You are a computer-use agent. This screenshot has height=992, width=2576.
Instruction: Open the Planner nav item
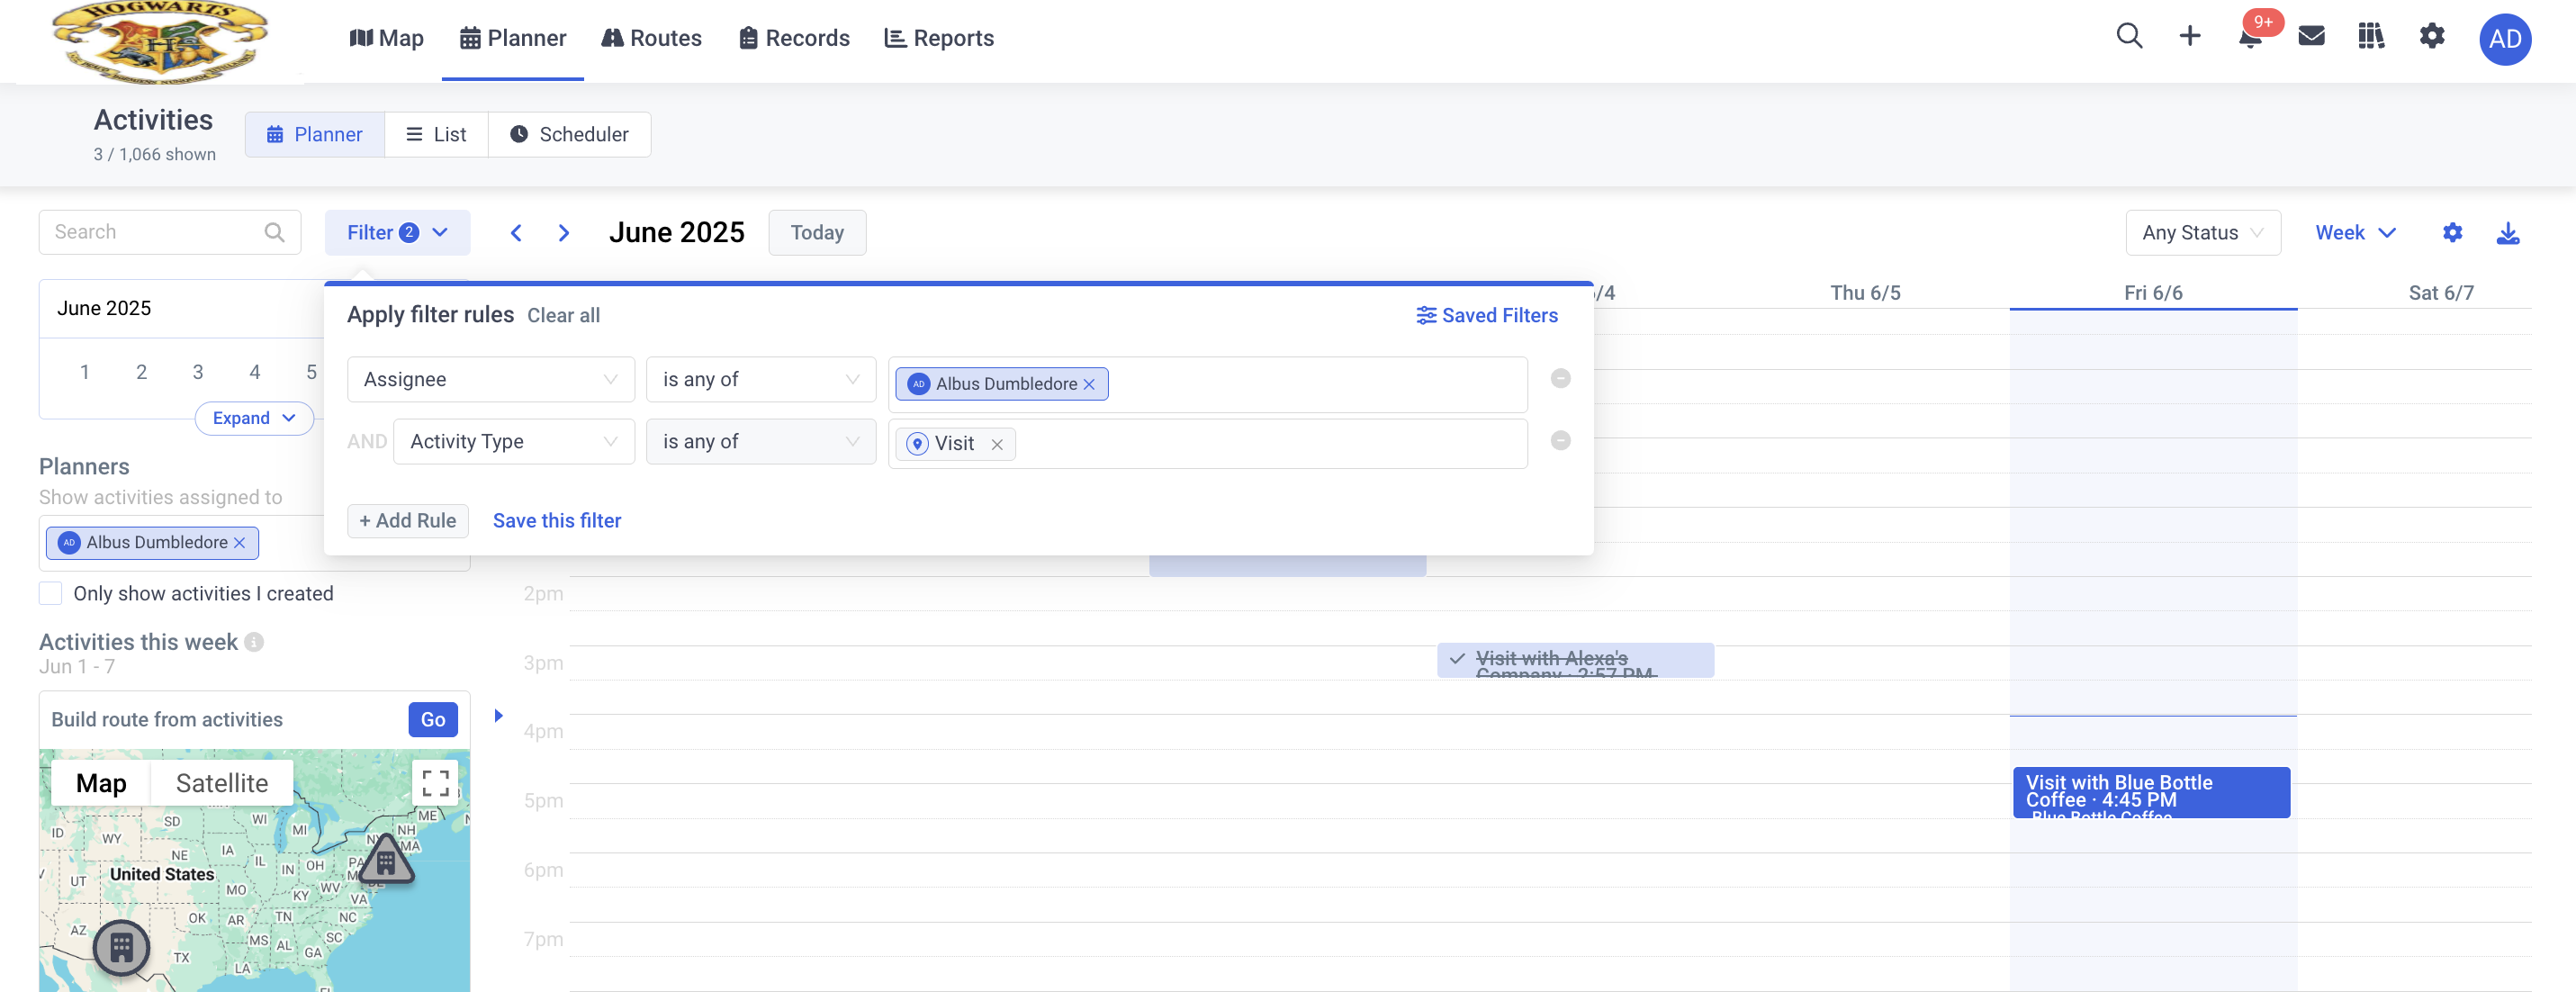tap(513, 38)
